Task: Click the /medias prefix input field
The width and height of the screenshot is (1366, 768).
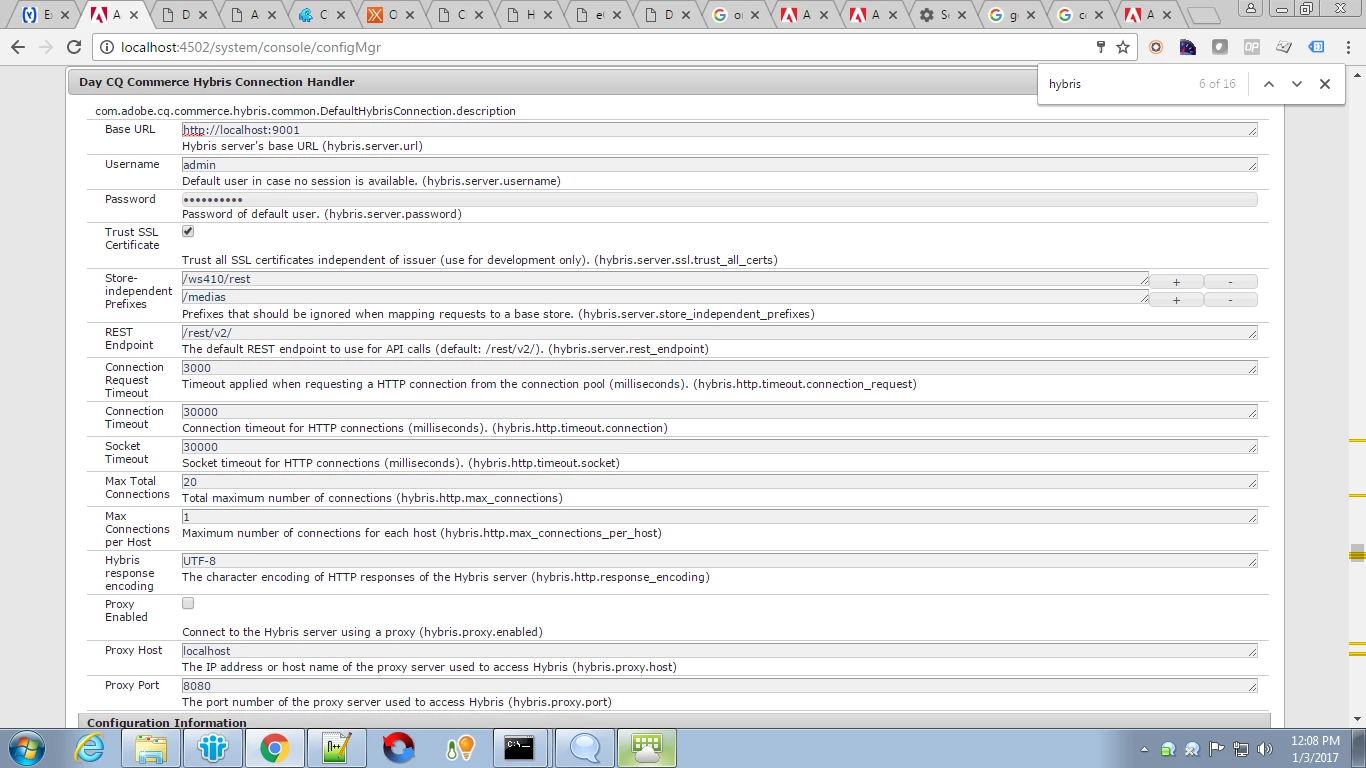Action: pyautogui.click(x=665, y=297)
